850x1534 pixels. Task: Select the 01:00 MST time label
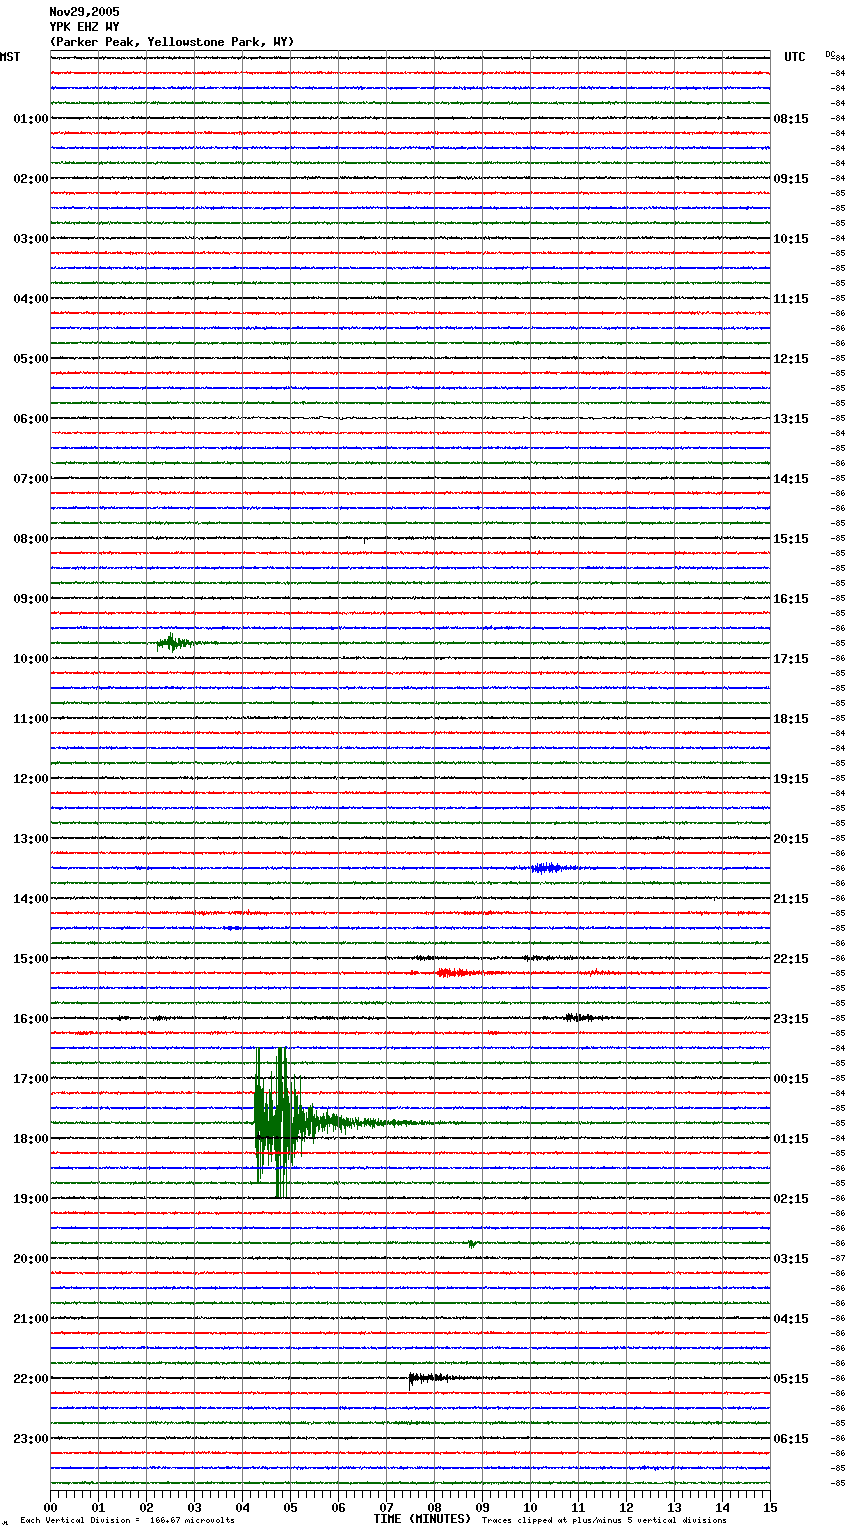[31, 119]
